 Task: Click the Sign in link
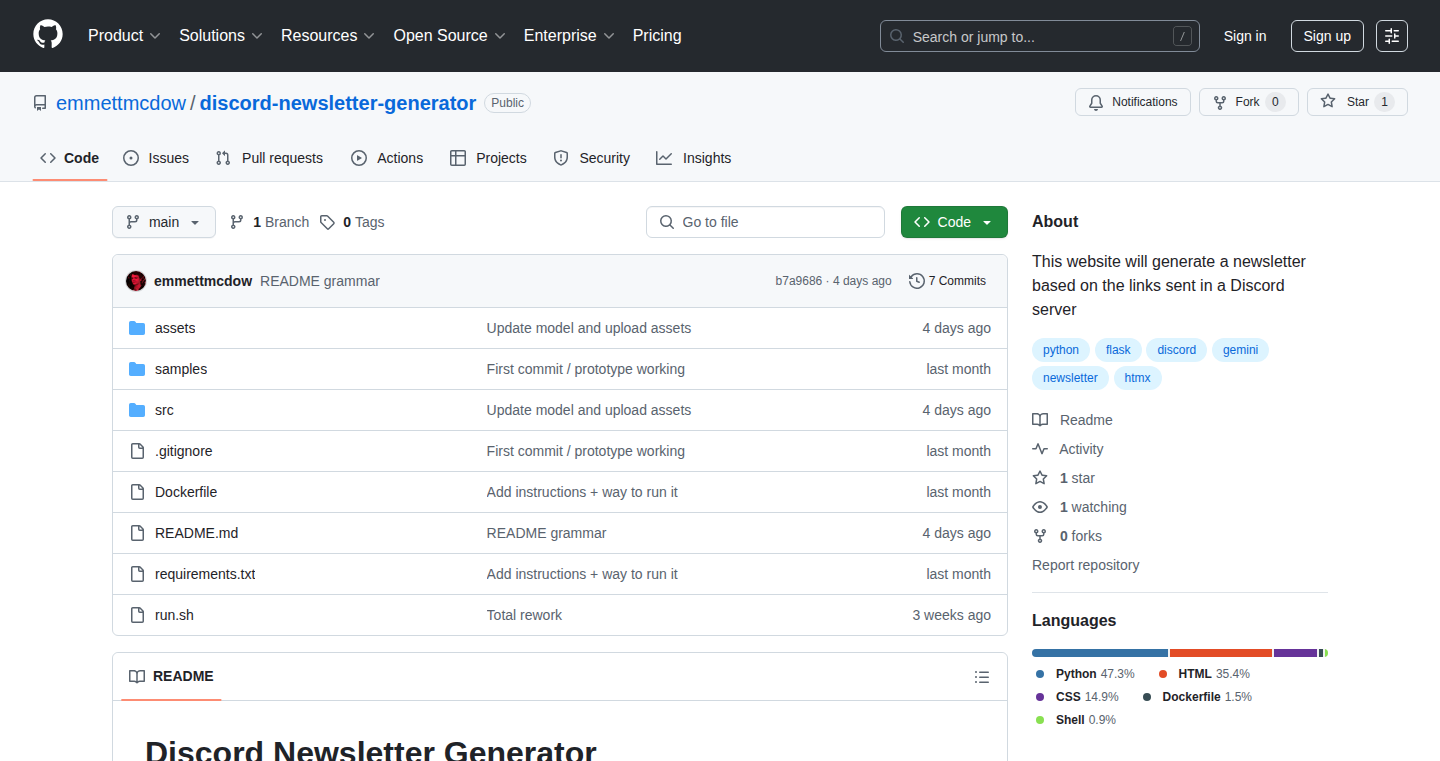tap(1245, 36)
